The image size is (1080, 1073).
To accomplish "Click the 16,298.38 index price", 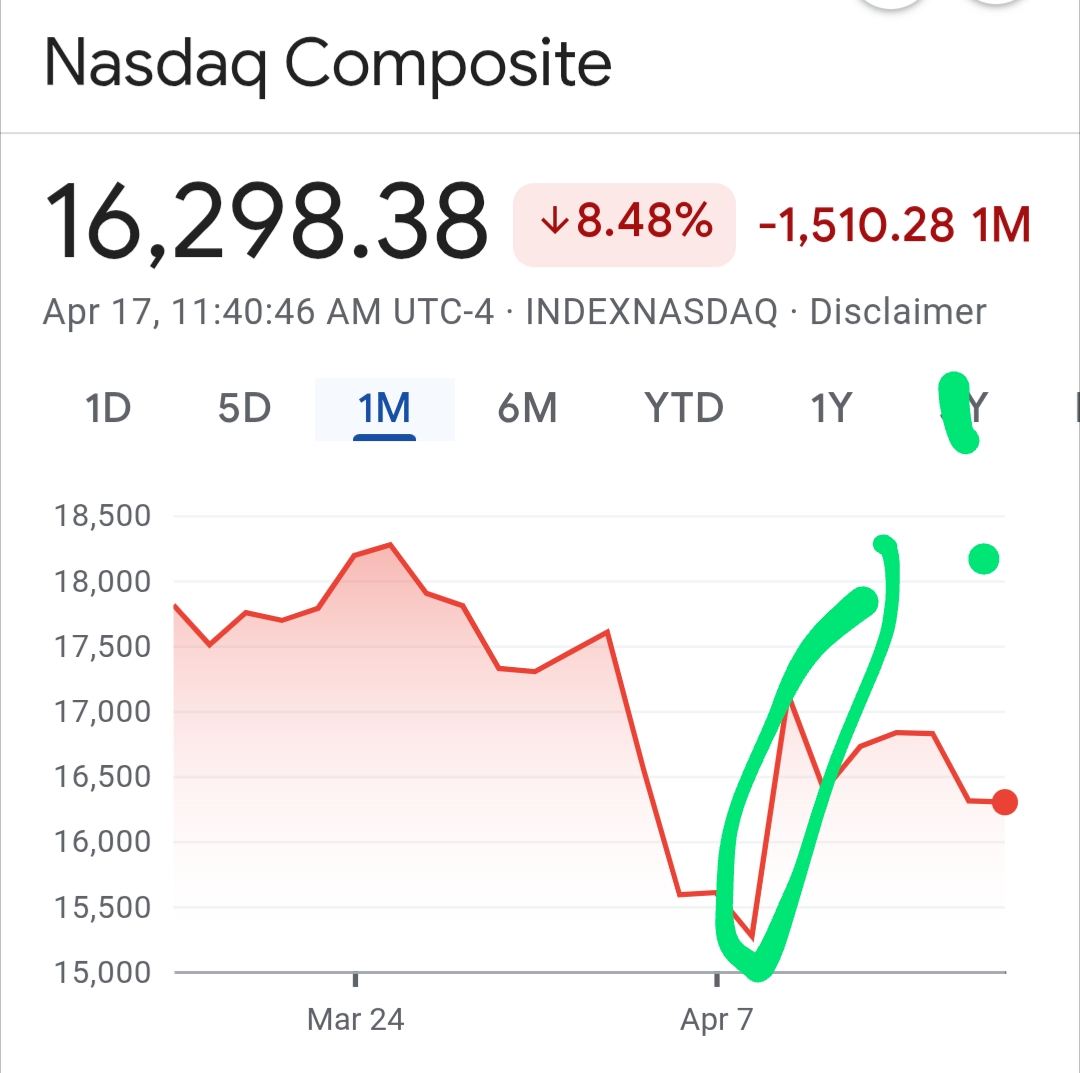I will 267,222.
